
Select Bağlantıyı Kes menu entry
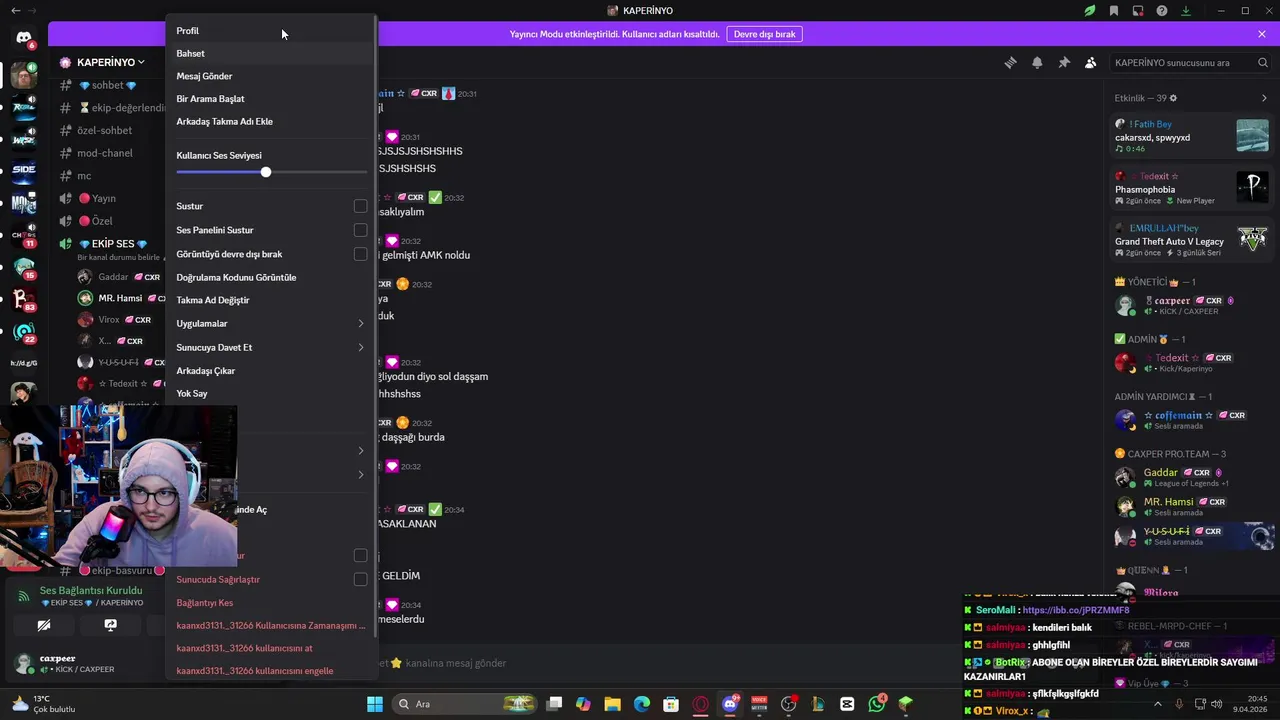click(270, 603)
